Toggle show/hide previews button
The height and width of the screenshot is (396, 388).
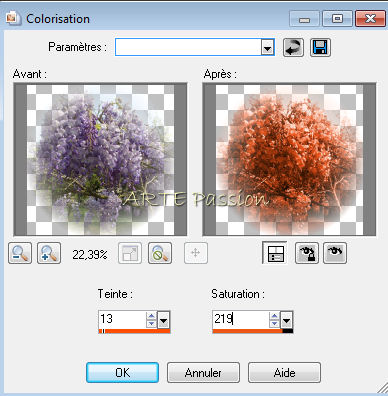pyautogui.click(x=275, y=253)
